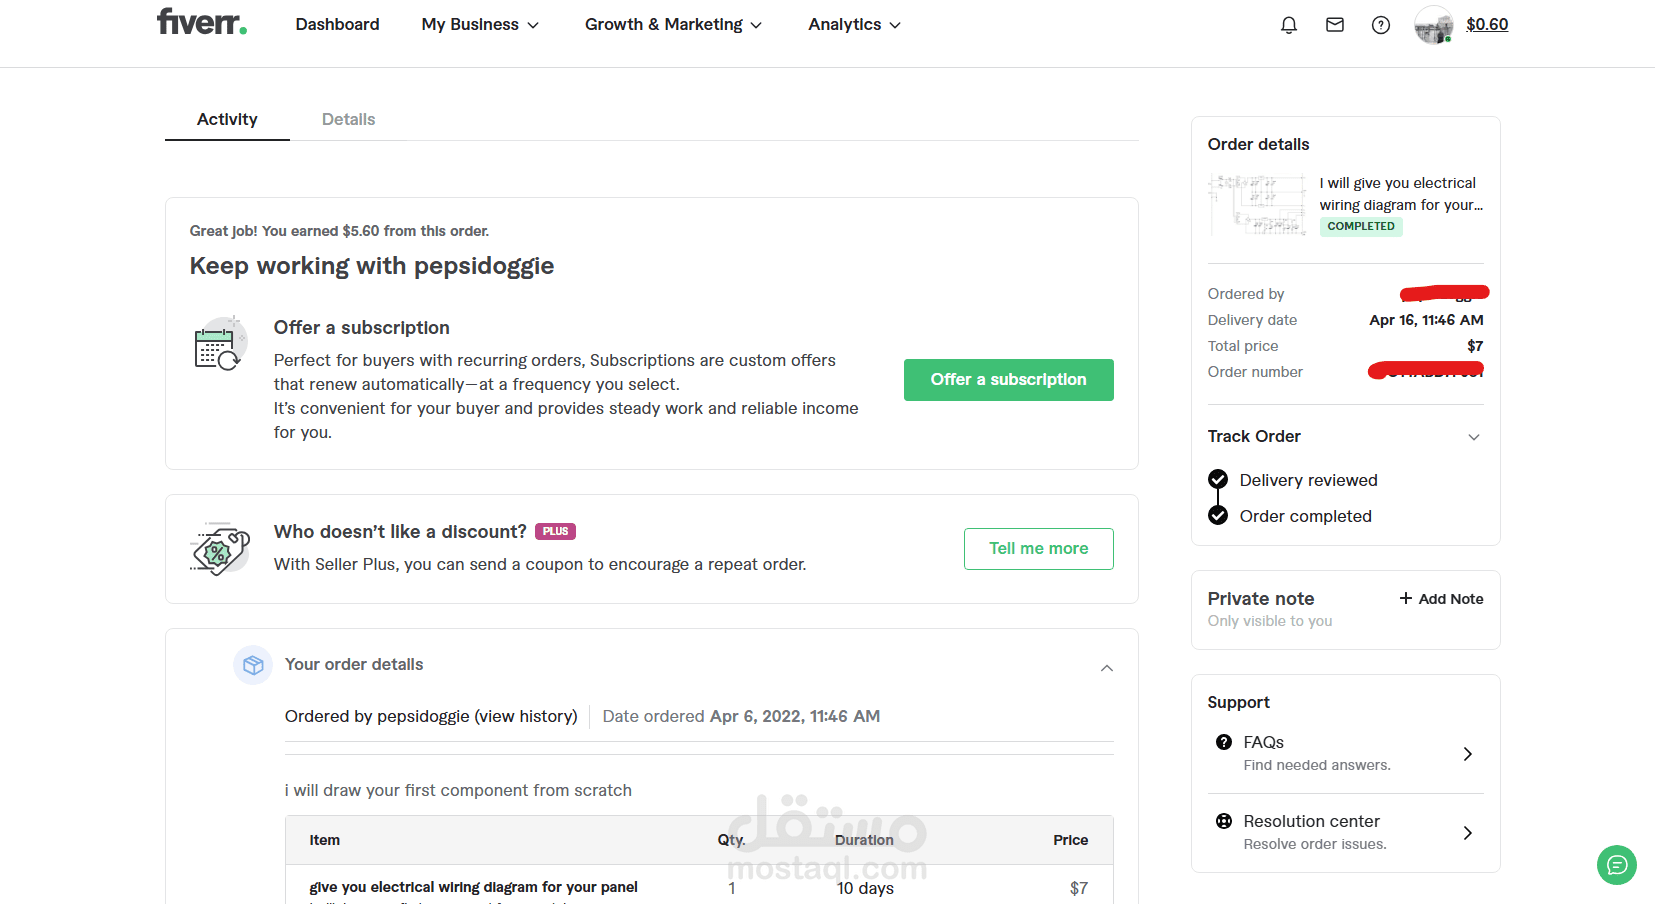Open the notifications bell
Image resolution: width=1655 pixels, height=904 pixels.
(x=1289, y=25)
